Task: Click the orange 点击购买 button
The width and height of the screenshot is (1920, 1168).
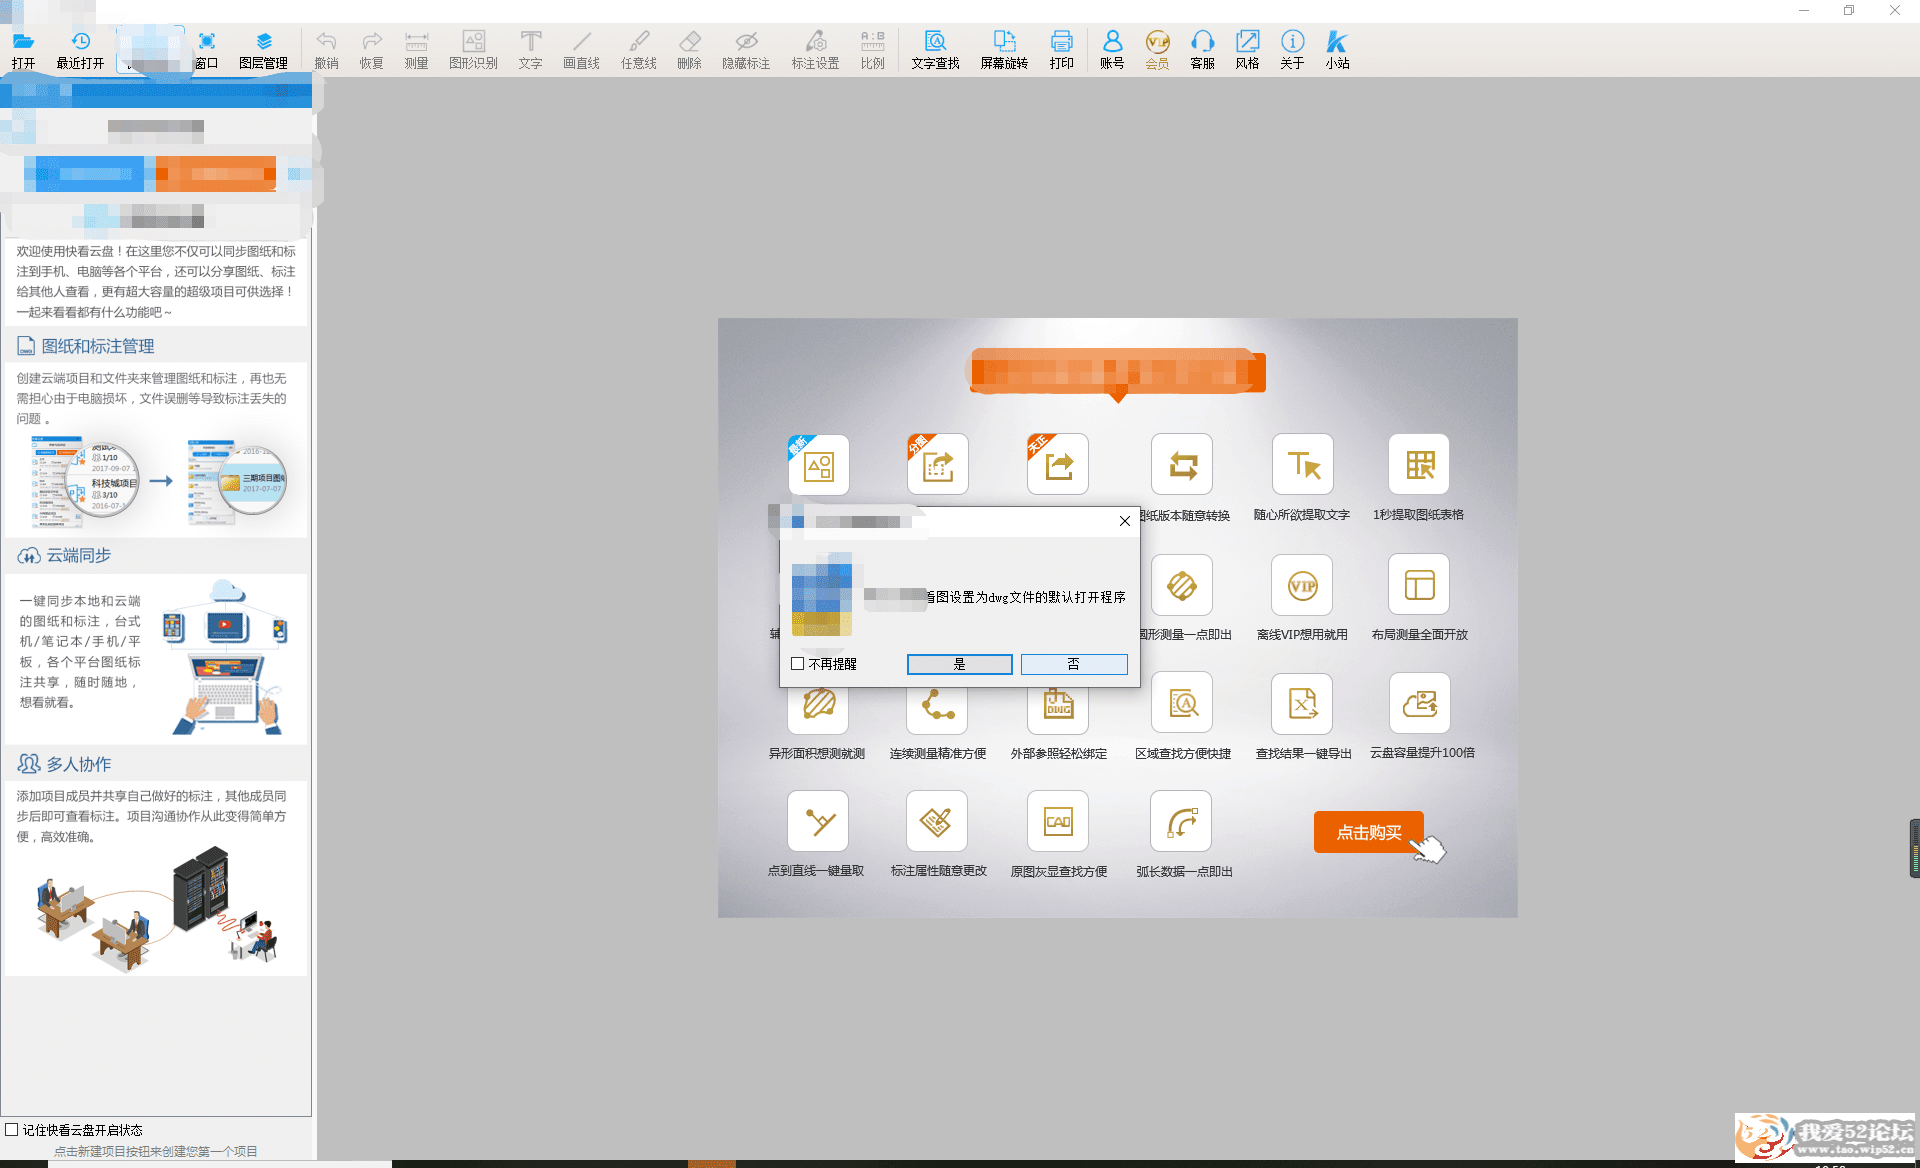Action: [1368, 832]
